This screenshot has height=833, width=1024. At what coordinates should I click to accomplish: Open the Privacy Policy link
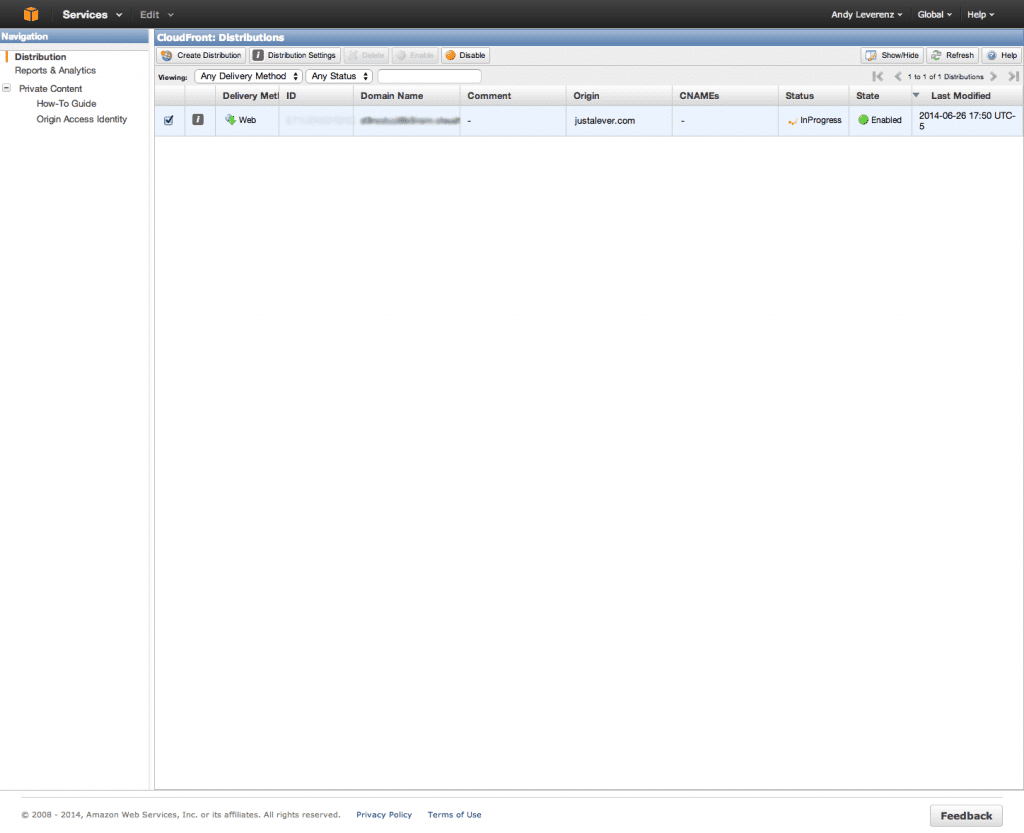click(x=384, y=814)
